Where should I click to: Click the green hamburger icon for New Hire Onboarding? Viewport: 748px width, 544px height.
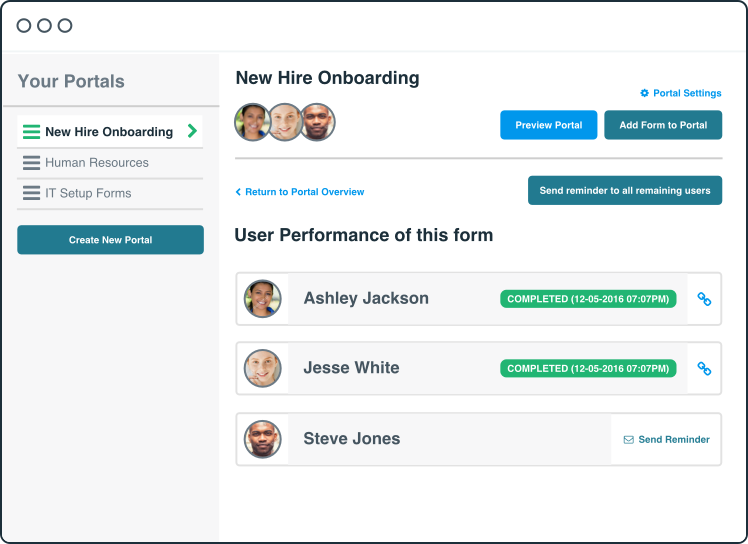(31, 132)
